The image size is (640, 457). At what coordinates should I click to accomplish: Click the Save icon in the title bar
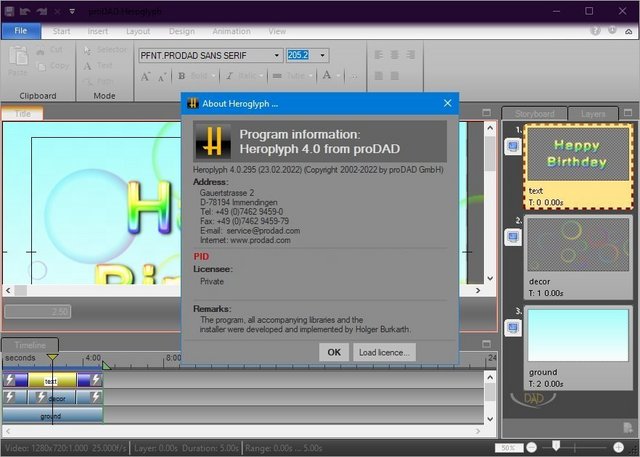coord(9,11)
